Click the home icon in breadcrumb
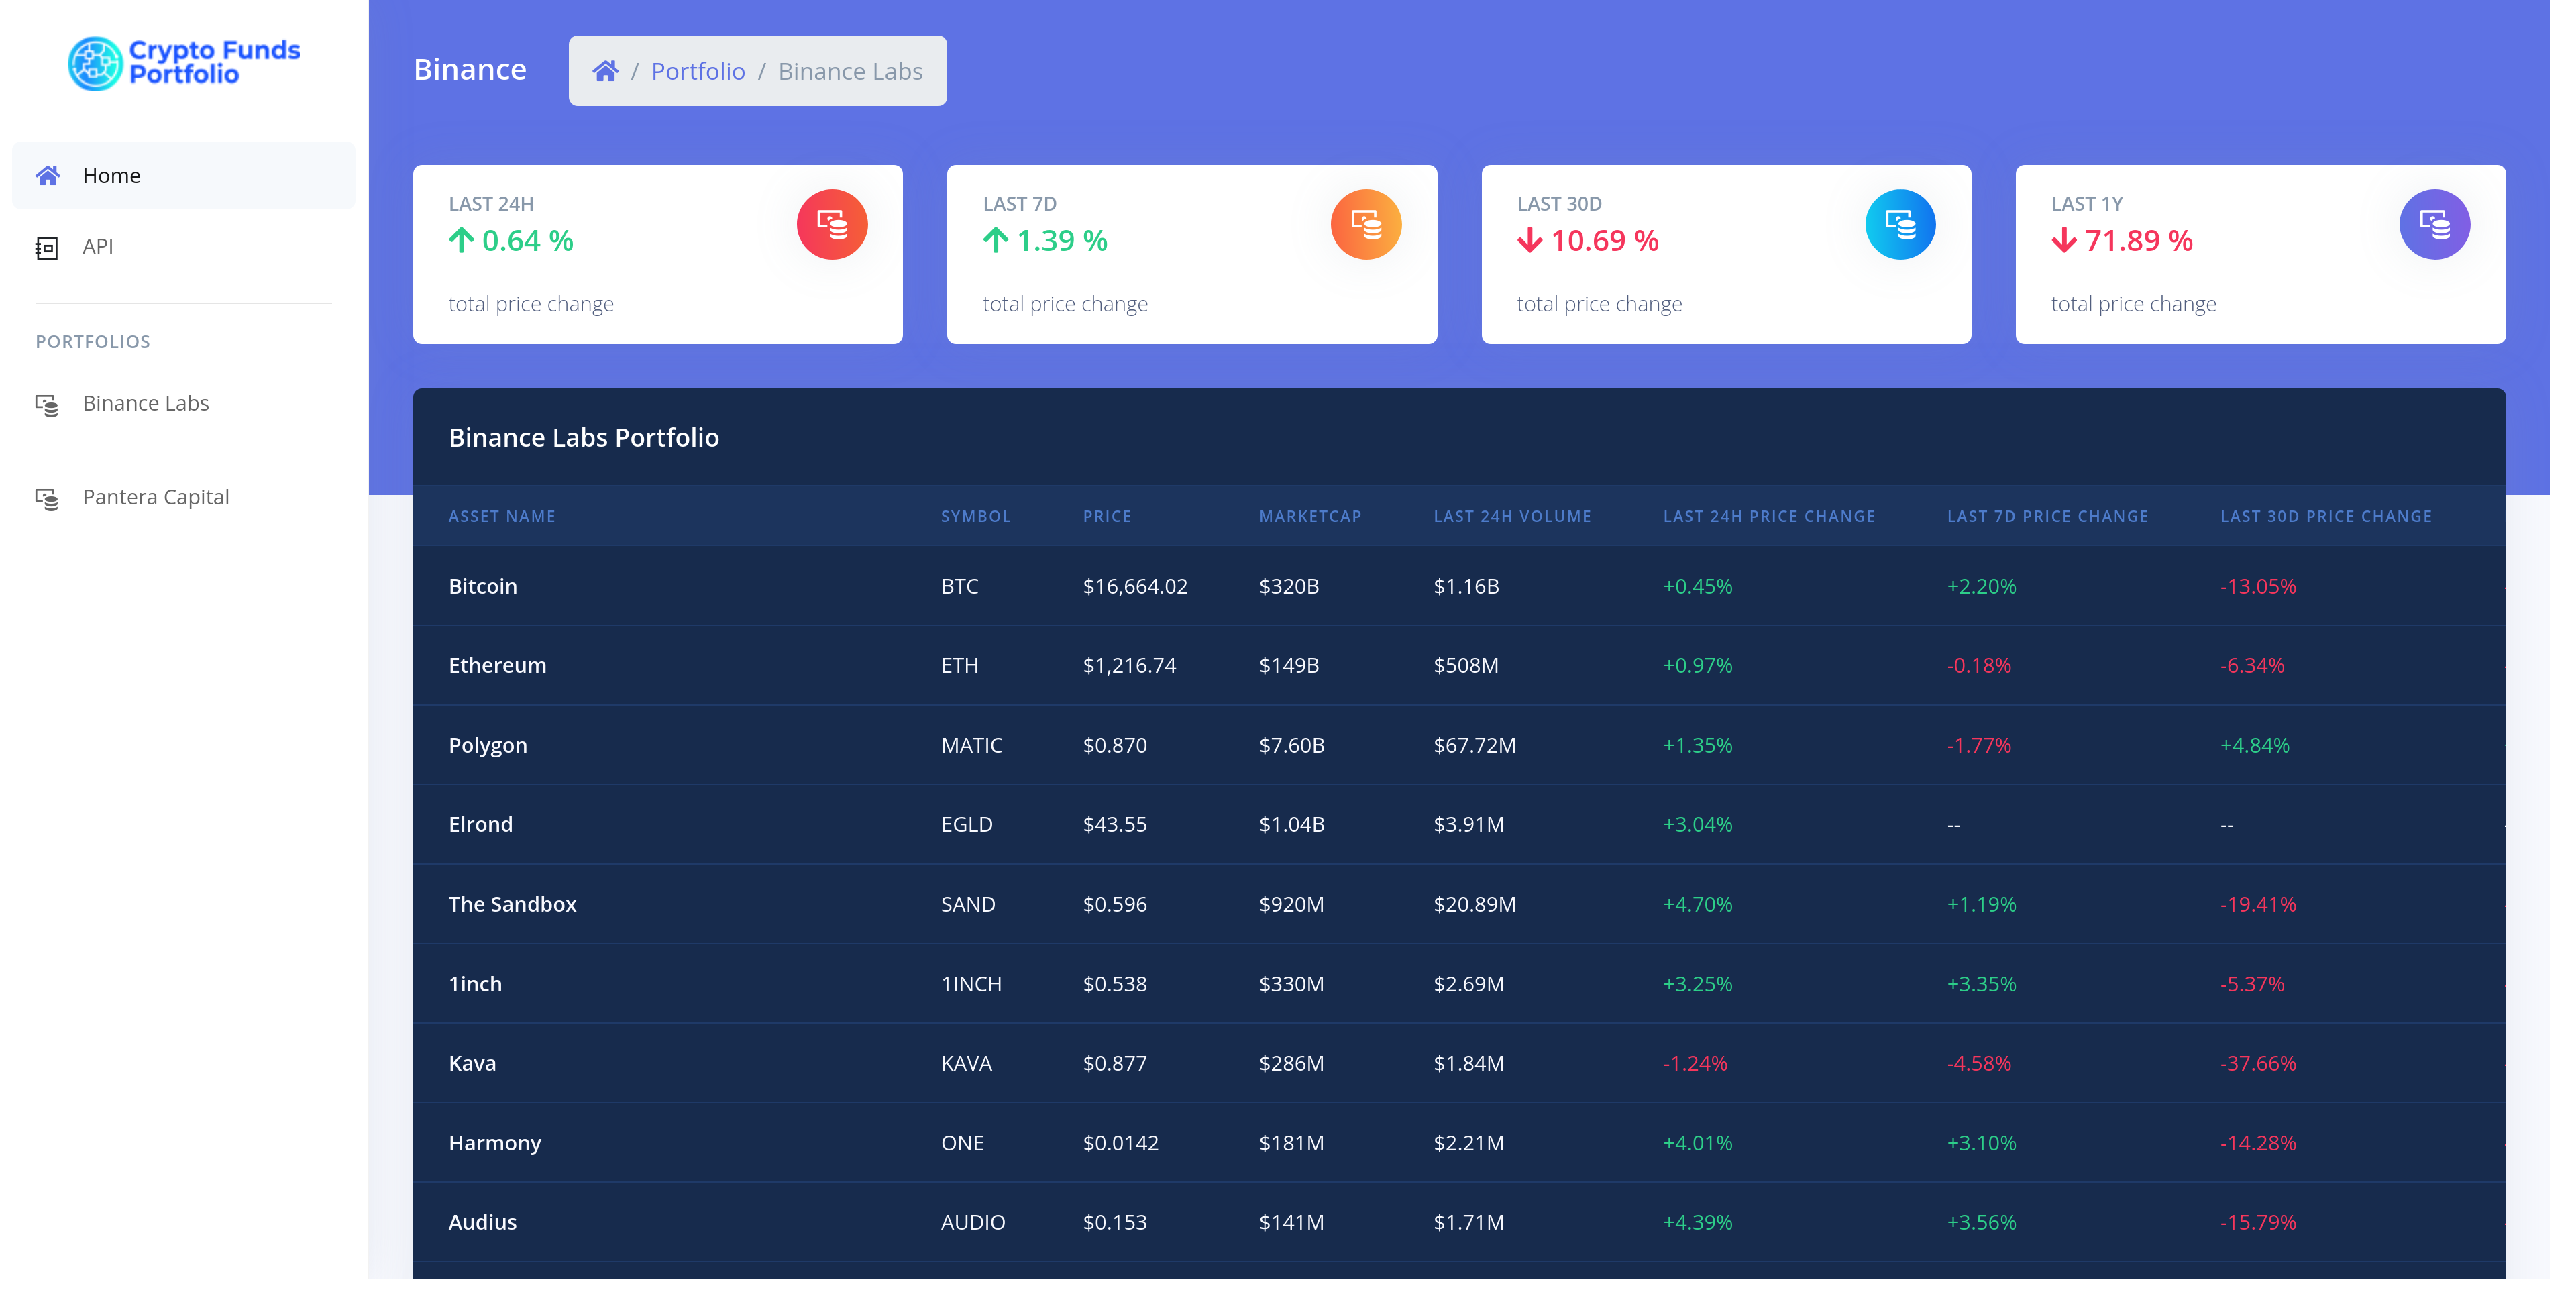The width and height of the screenshot is (2576, 1292). point(605,71)
